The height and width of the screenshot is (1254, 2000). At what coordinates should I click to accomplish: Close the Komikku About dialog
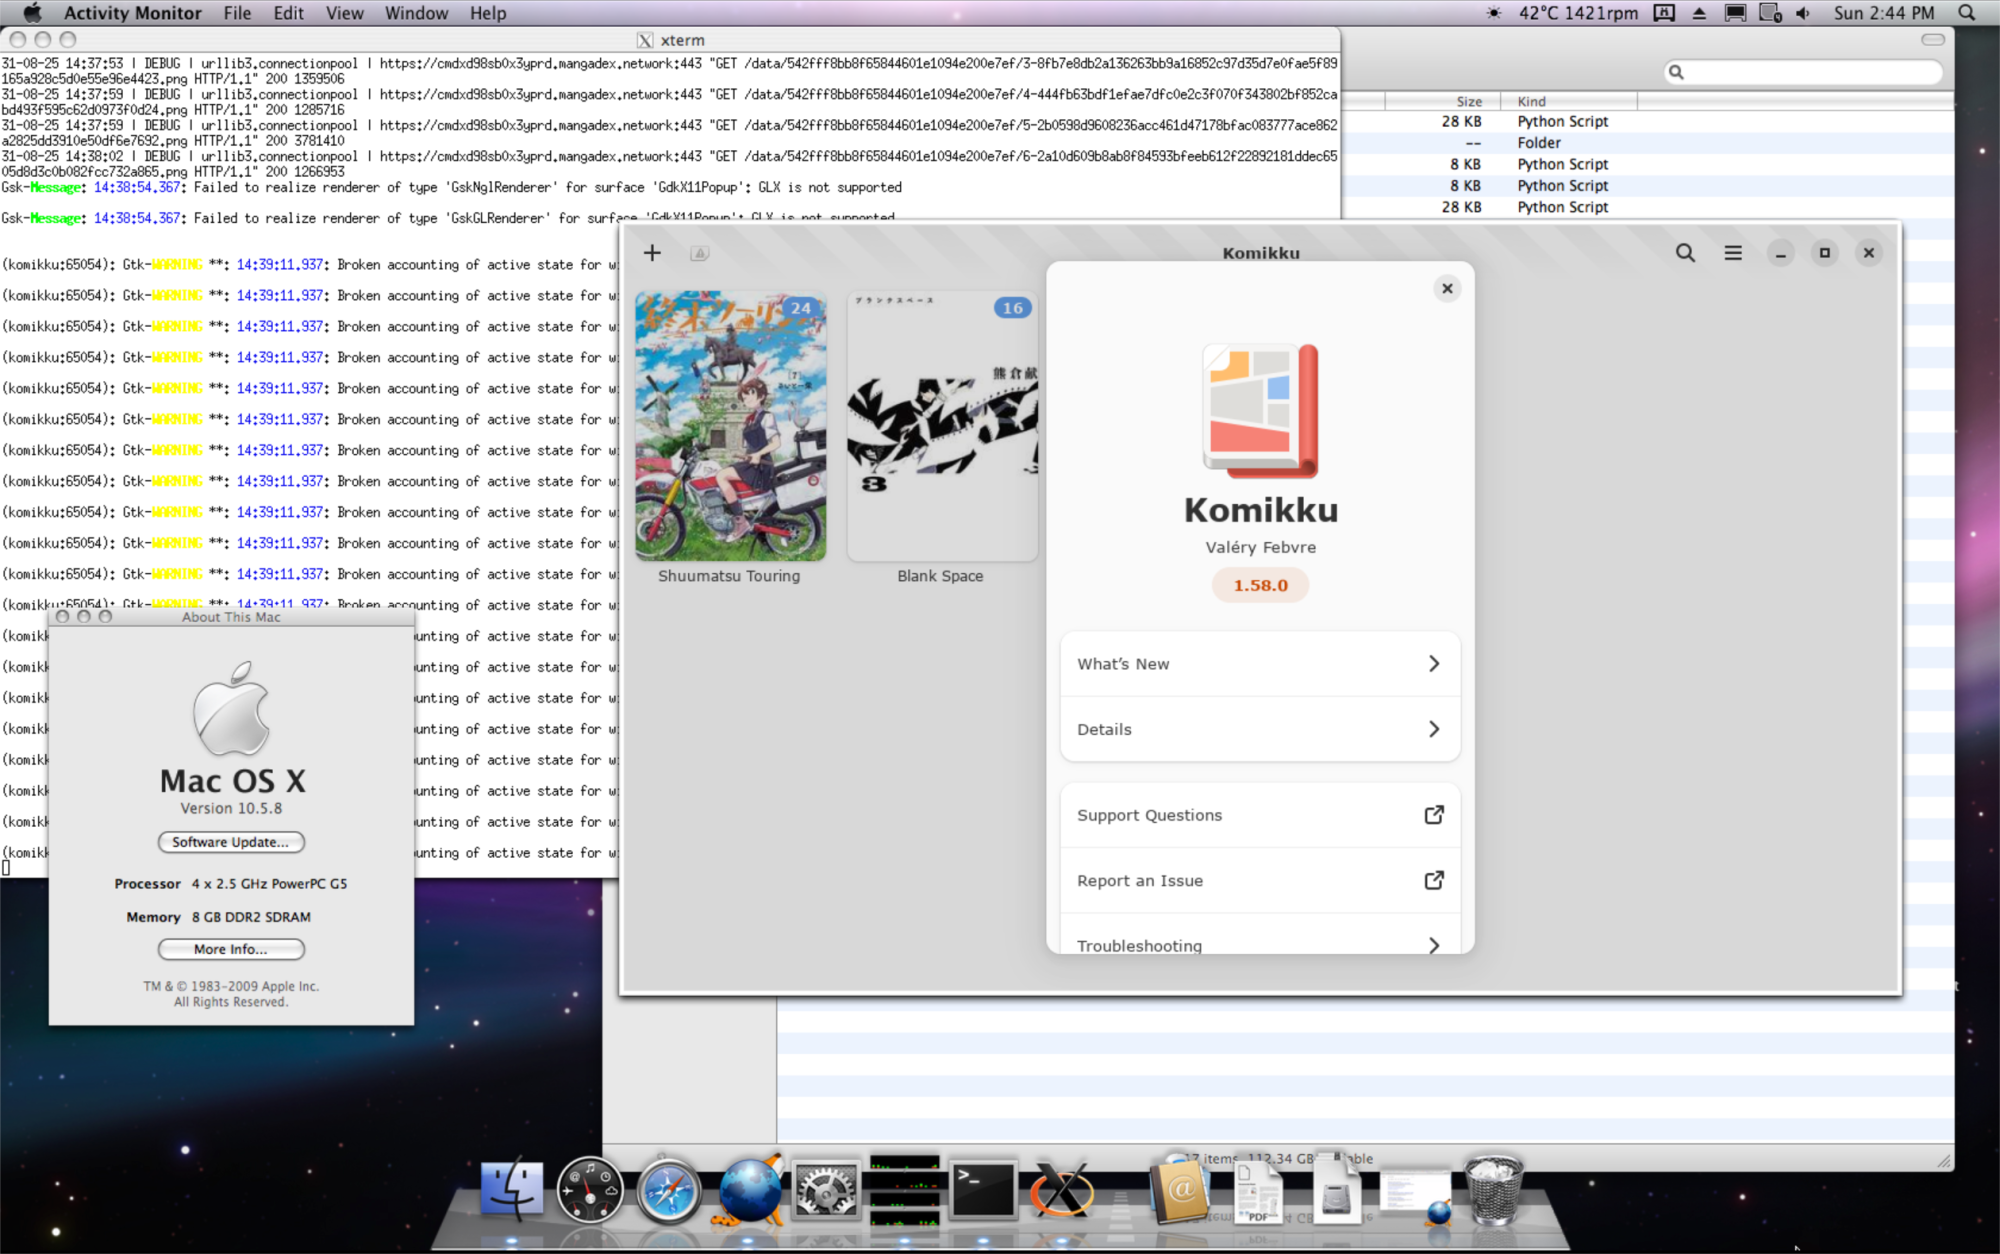pos(1447,288)
